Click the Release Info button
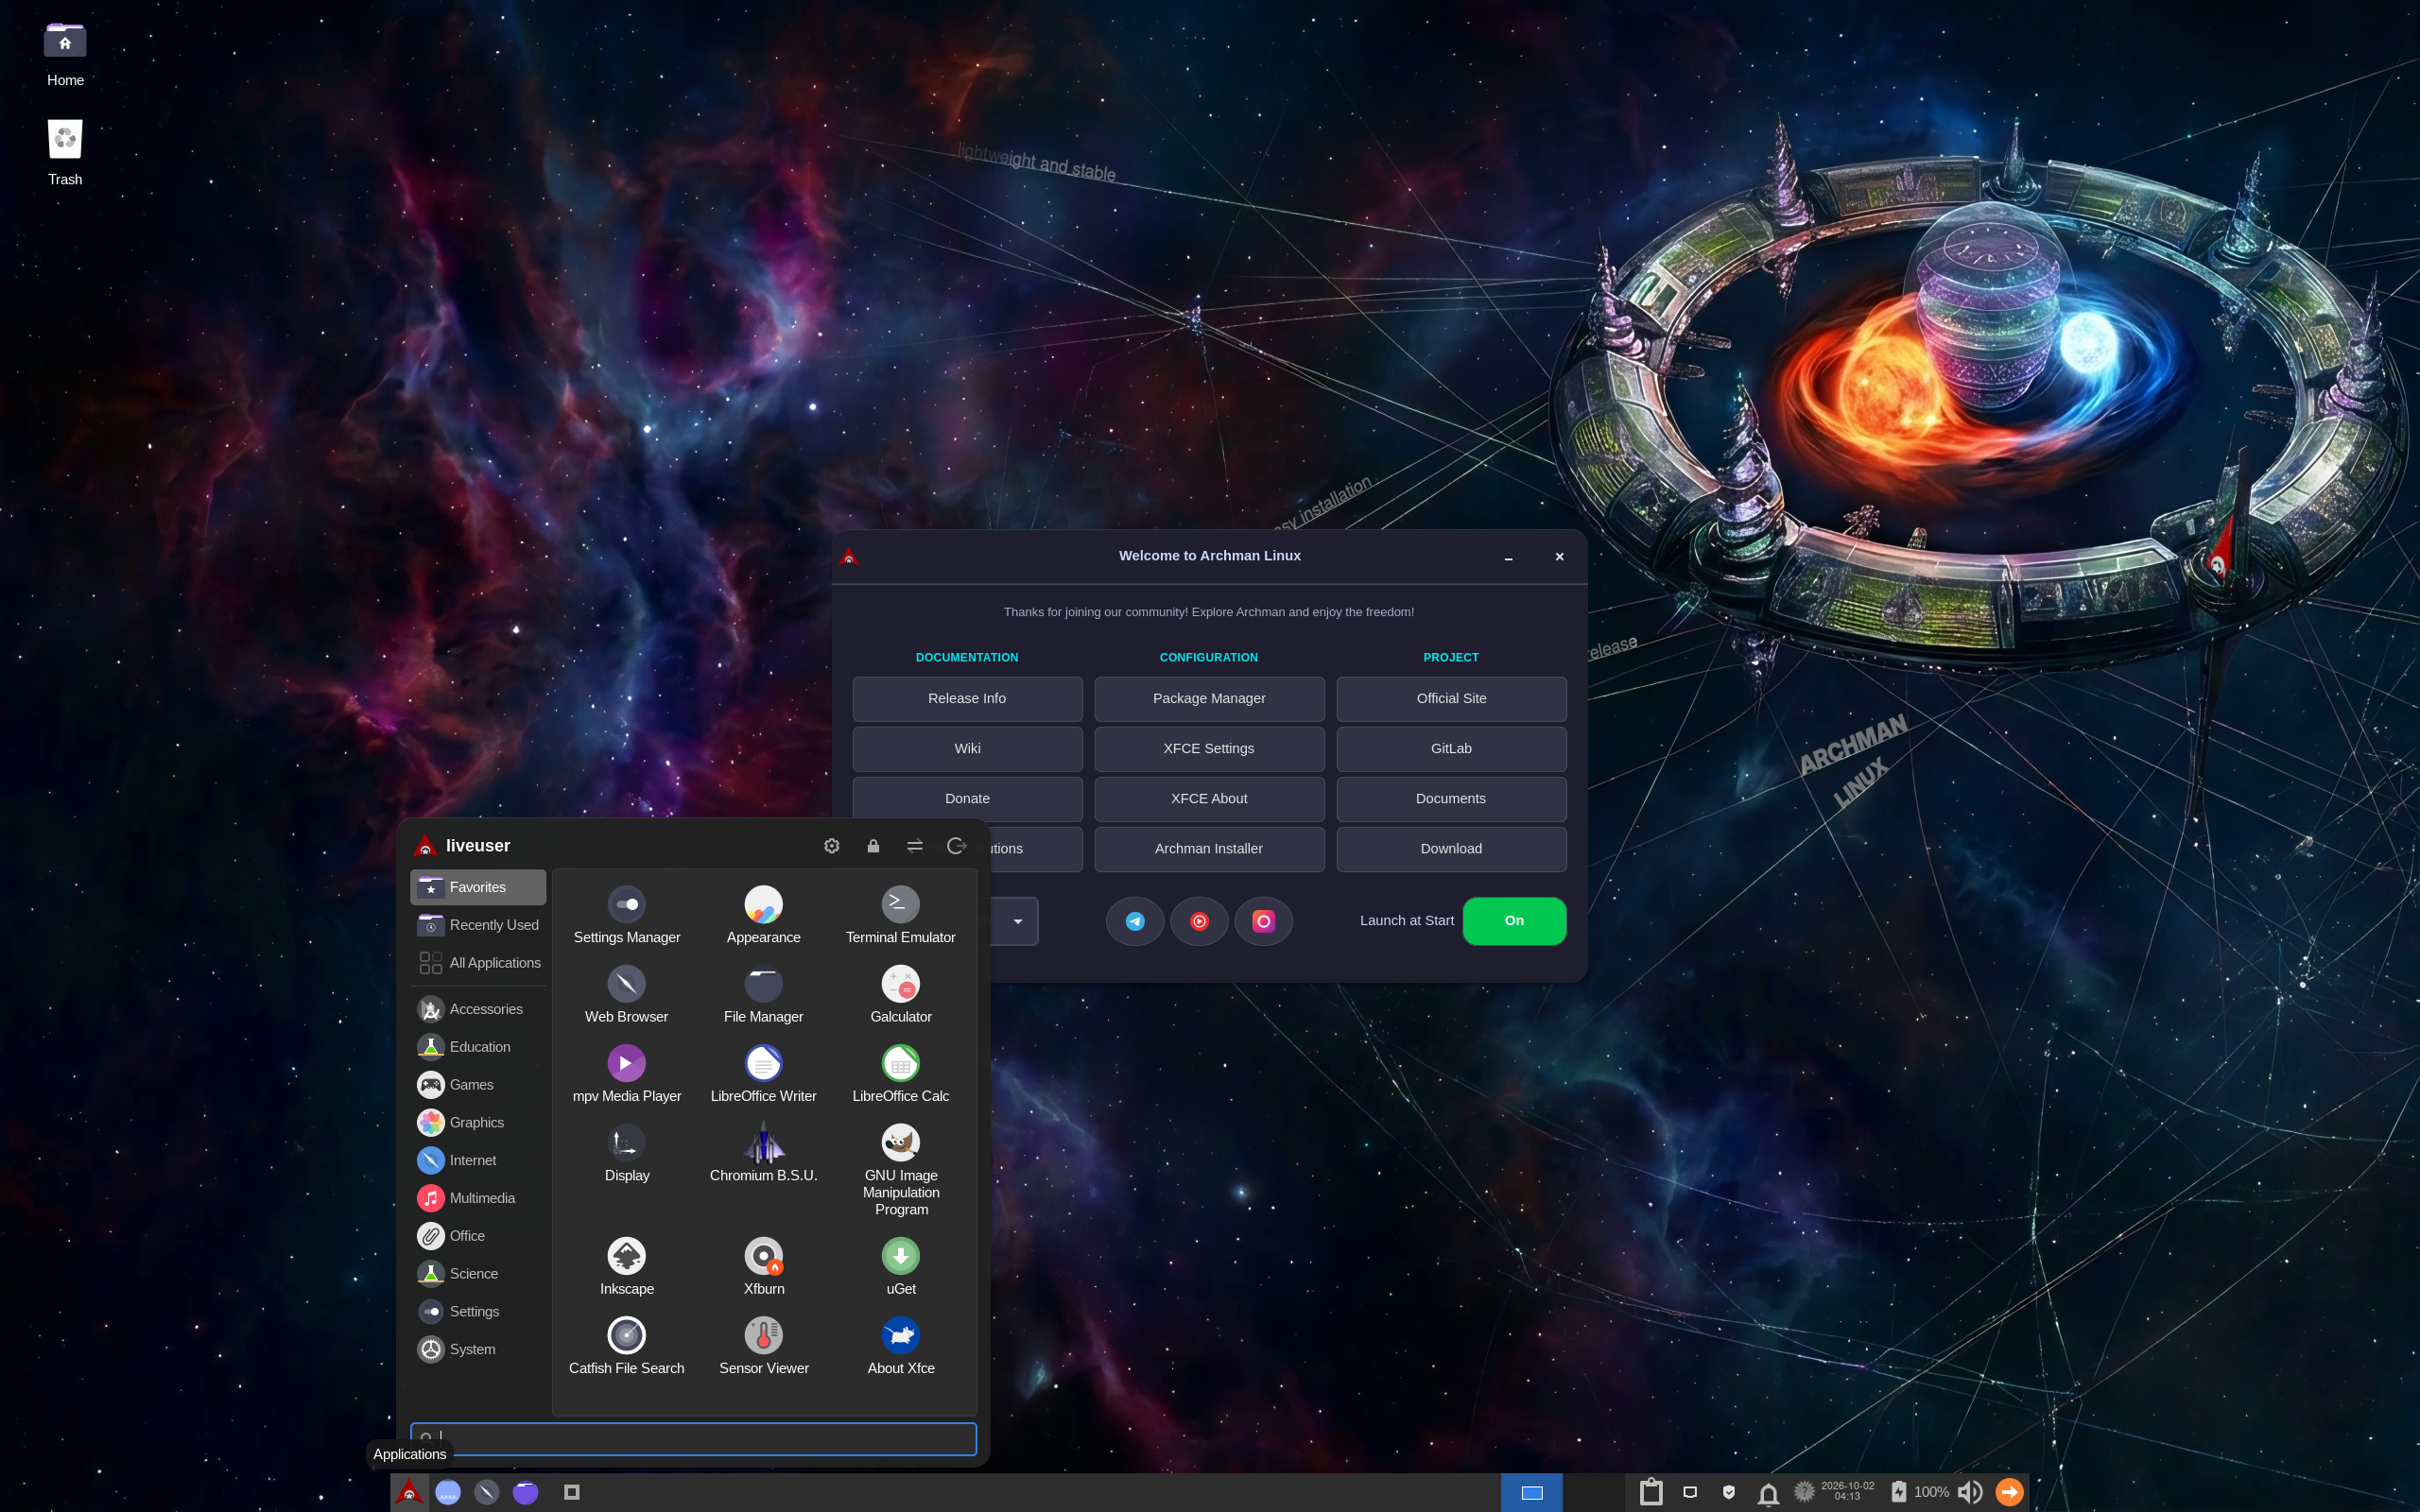2420x1512 pixels. pyautogui.click(x=967, y=699)
